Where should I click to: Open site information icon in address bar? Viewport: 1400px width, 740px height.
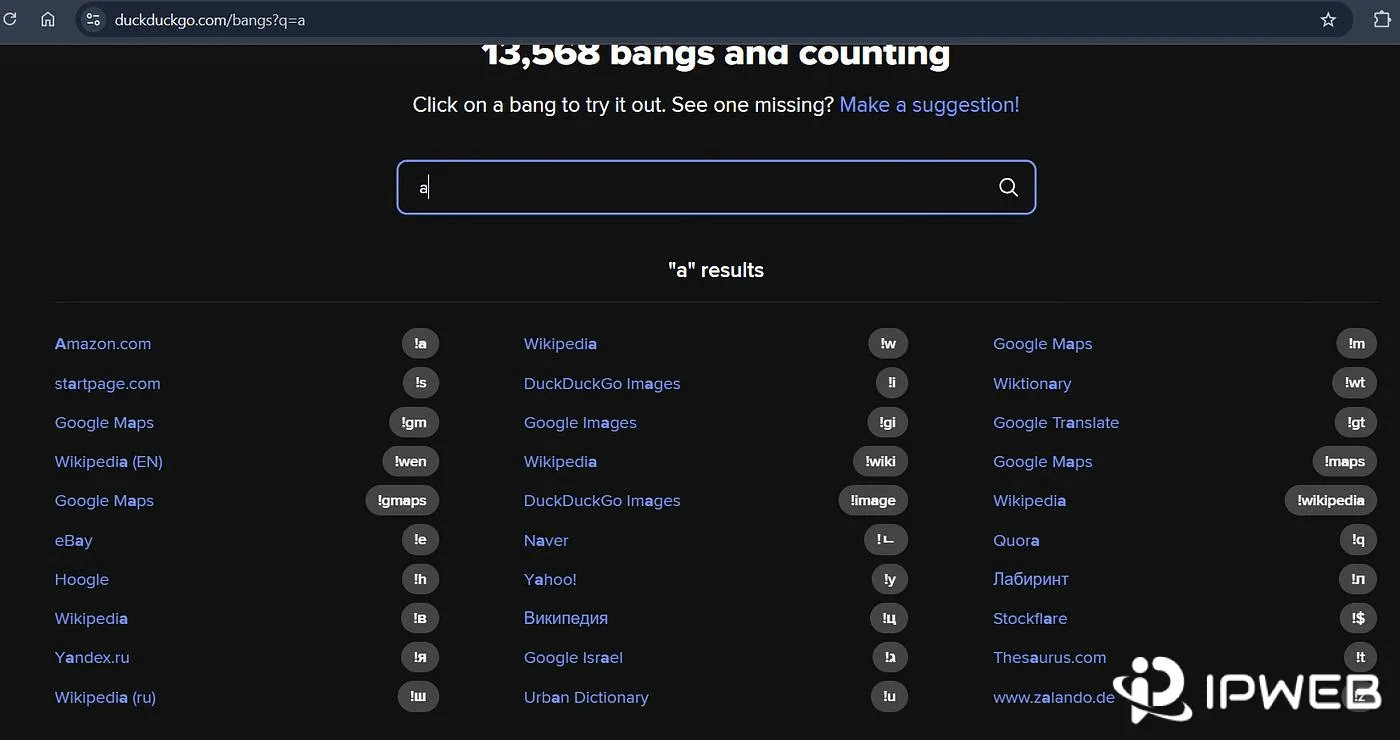(93, 19)
